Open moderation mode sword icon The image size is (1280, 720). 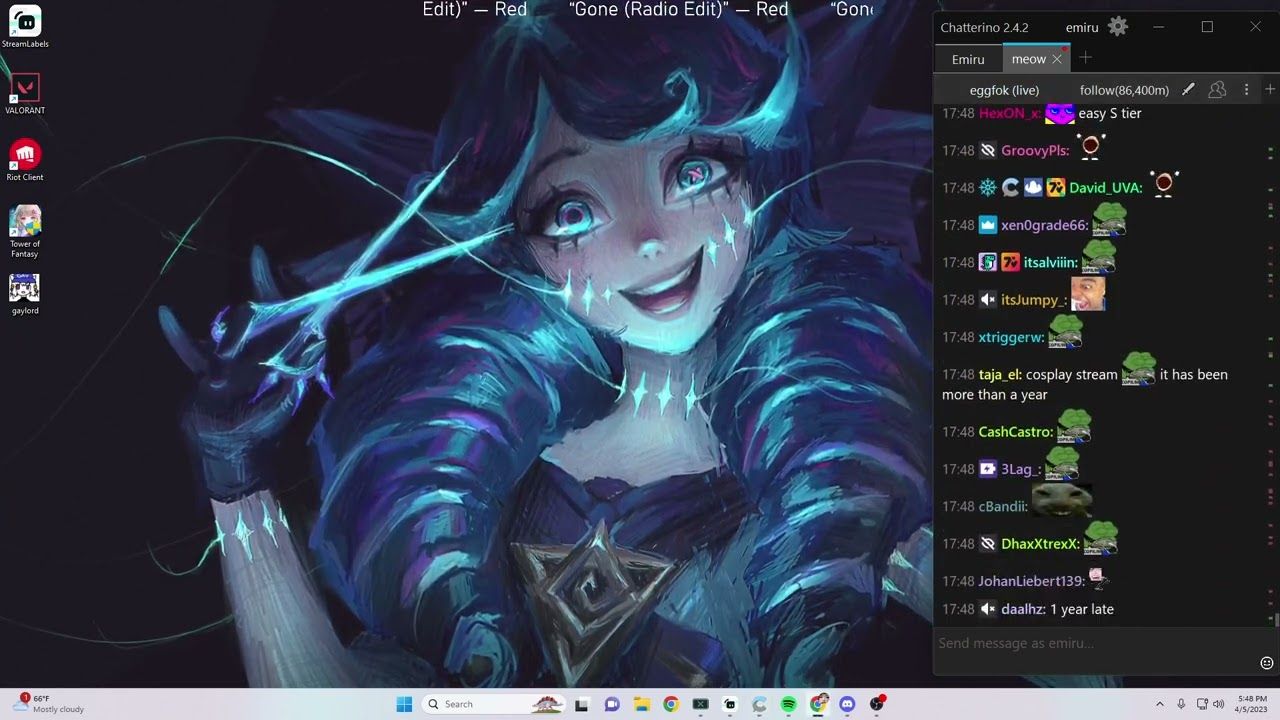pos(1188,90)
